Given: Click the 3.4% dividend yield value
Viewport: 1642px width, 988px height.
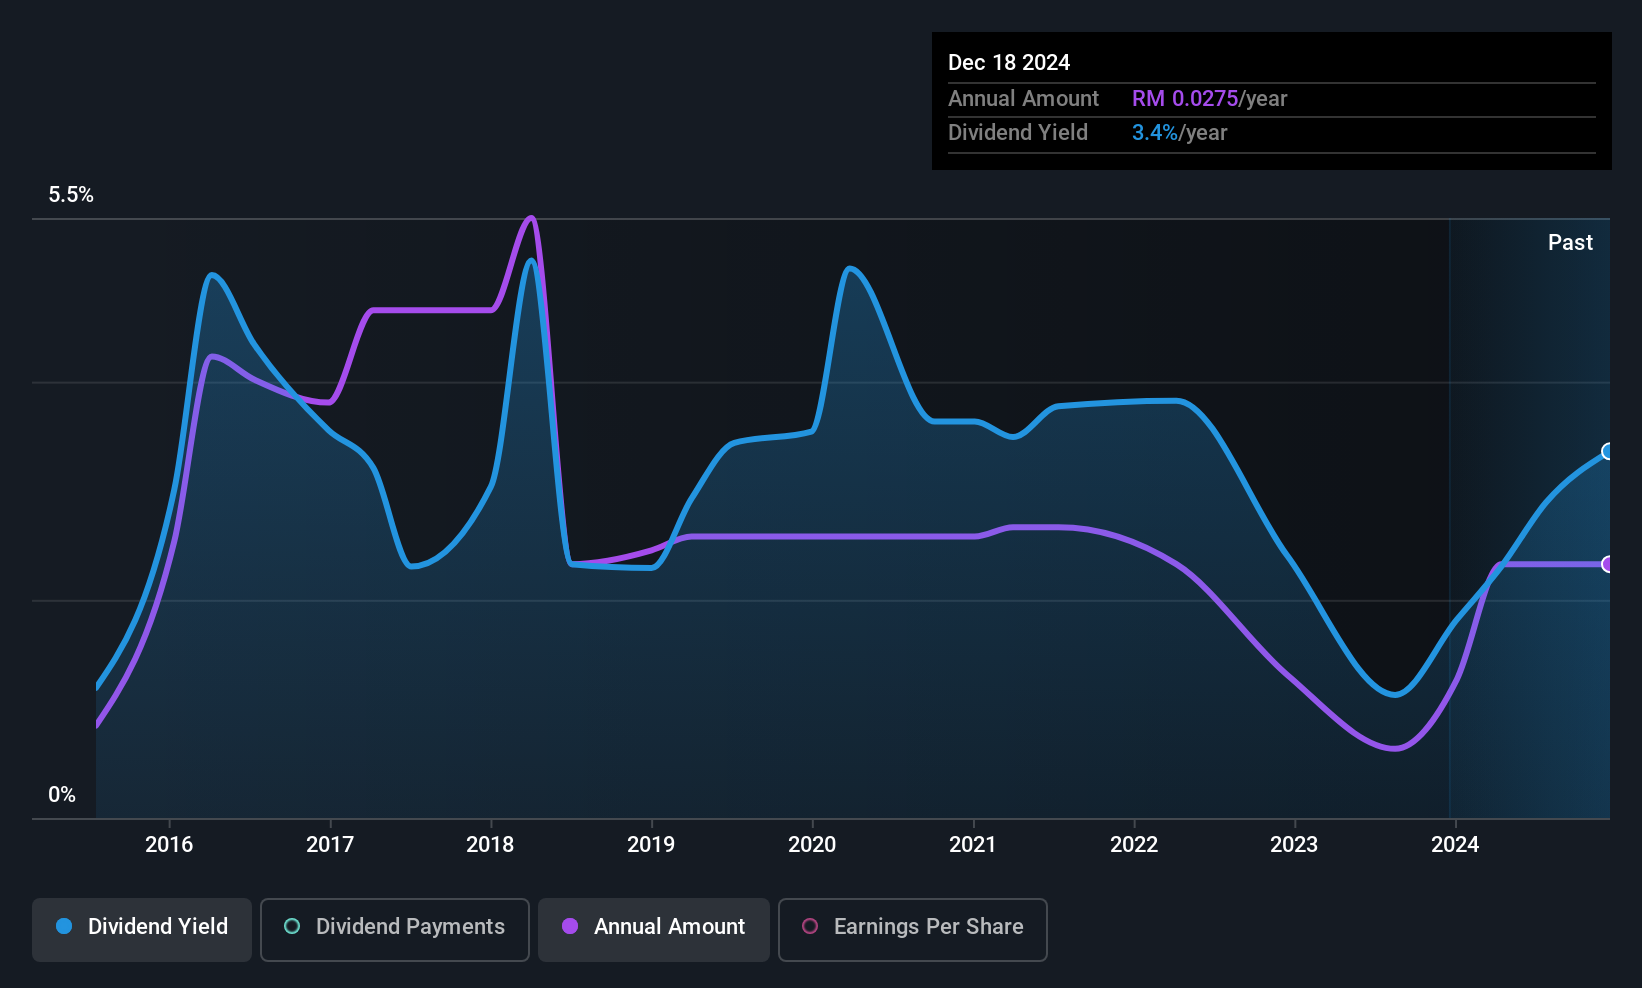Looking at the screenshot, I should [x=1155, y=132].
